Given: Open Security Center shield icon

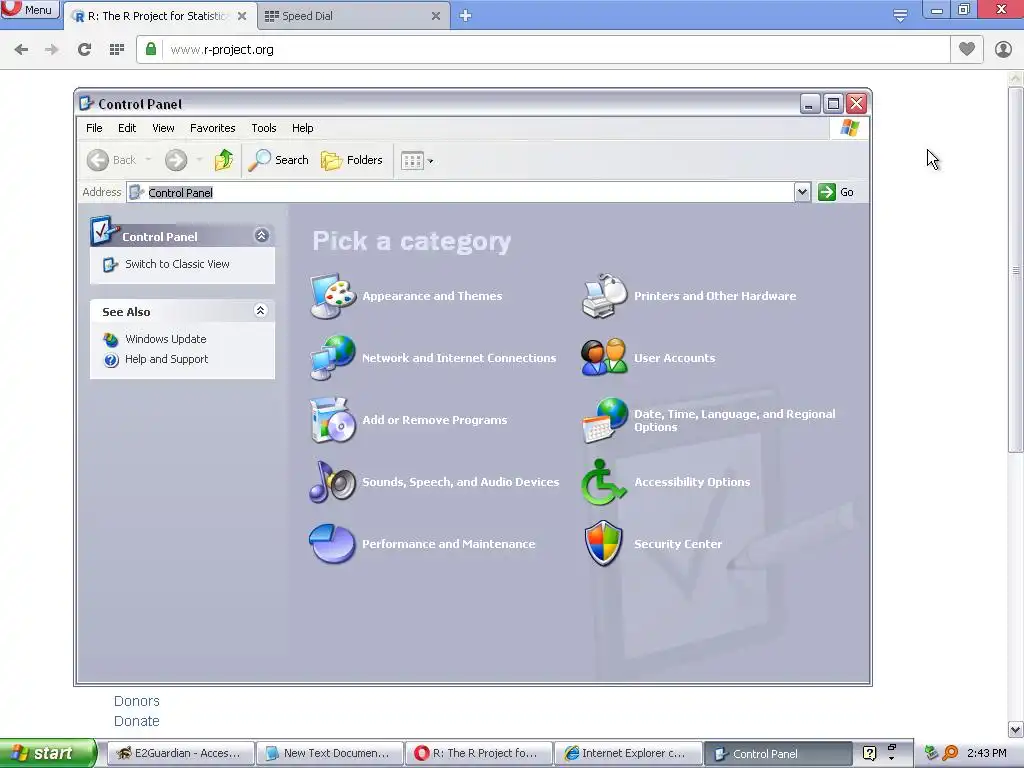Looking at the screenshot, I should click(603, 543).
